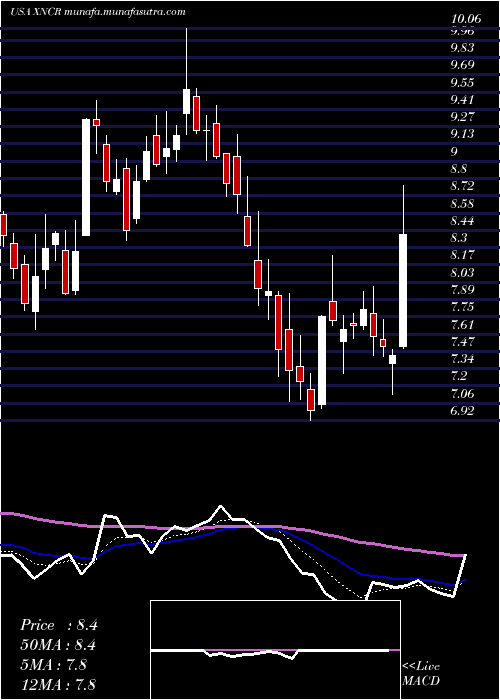Select the 8.58 price axis label

coord(462,204)
